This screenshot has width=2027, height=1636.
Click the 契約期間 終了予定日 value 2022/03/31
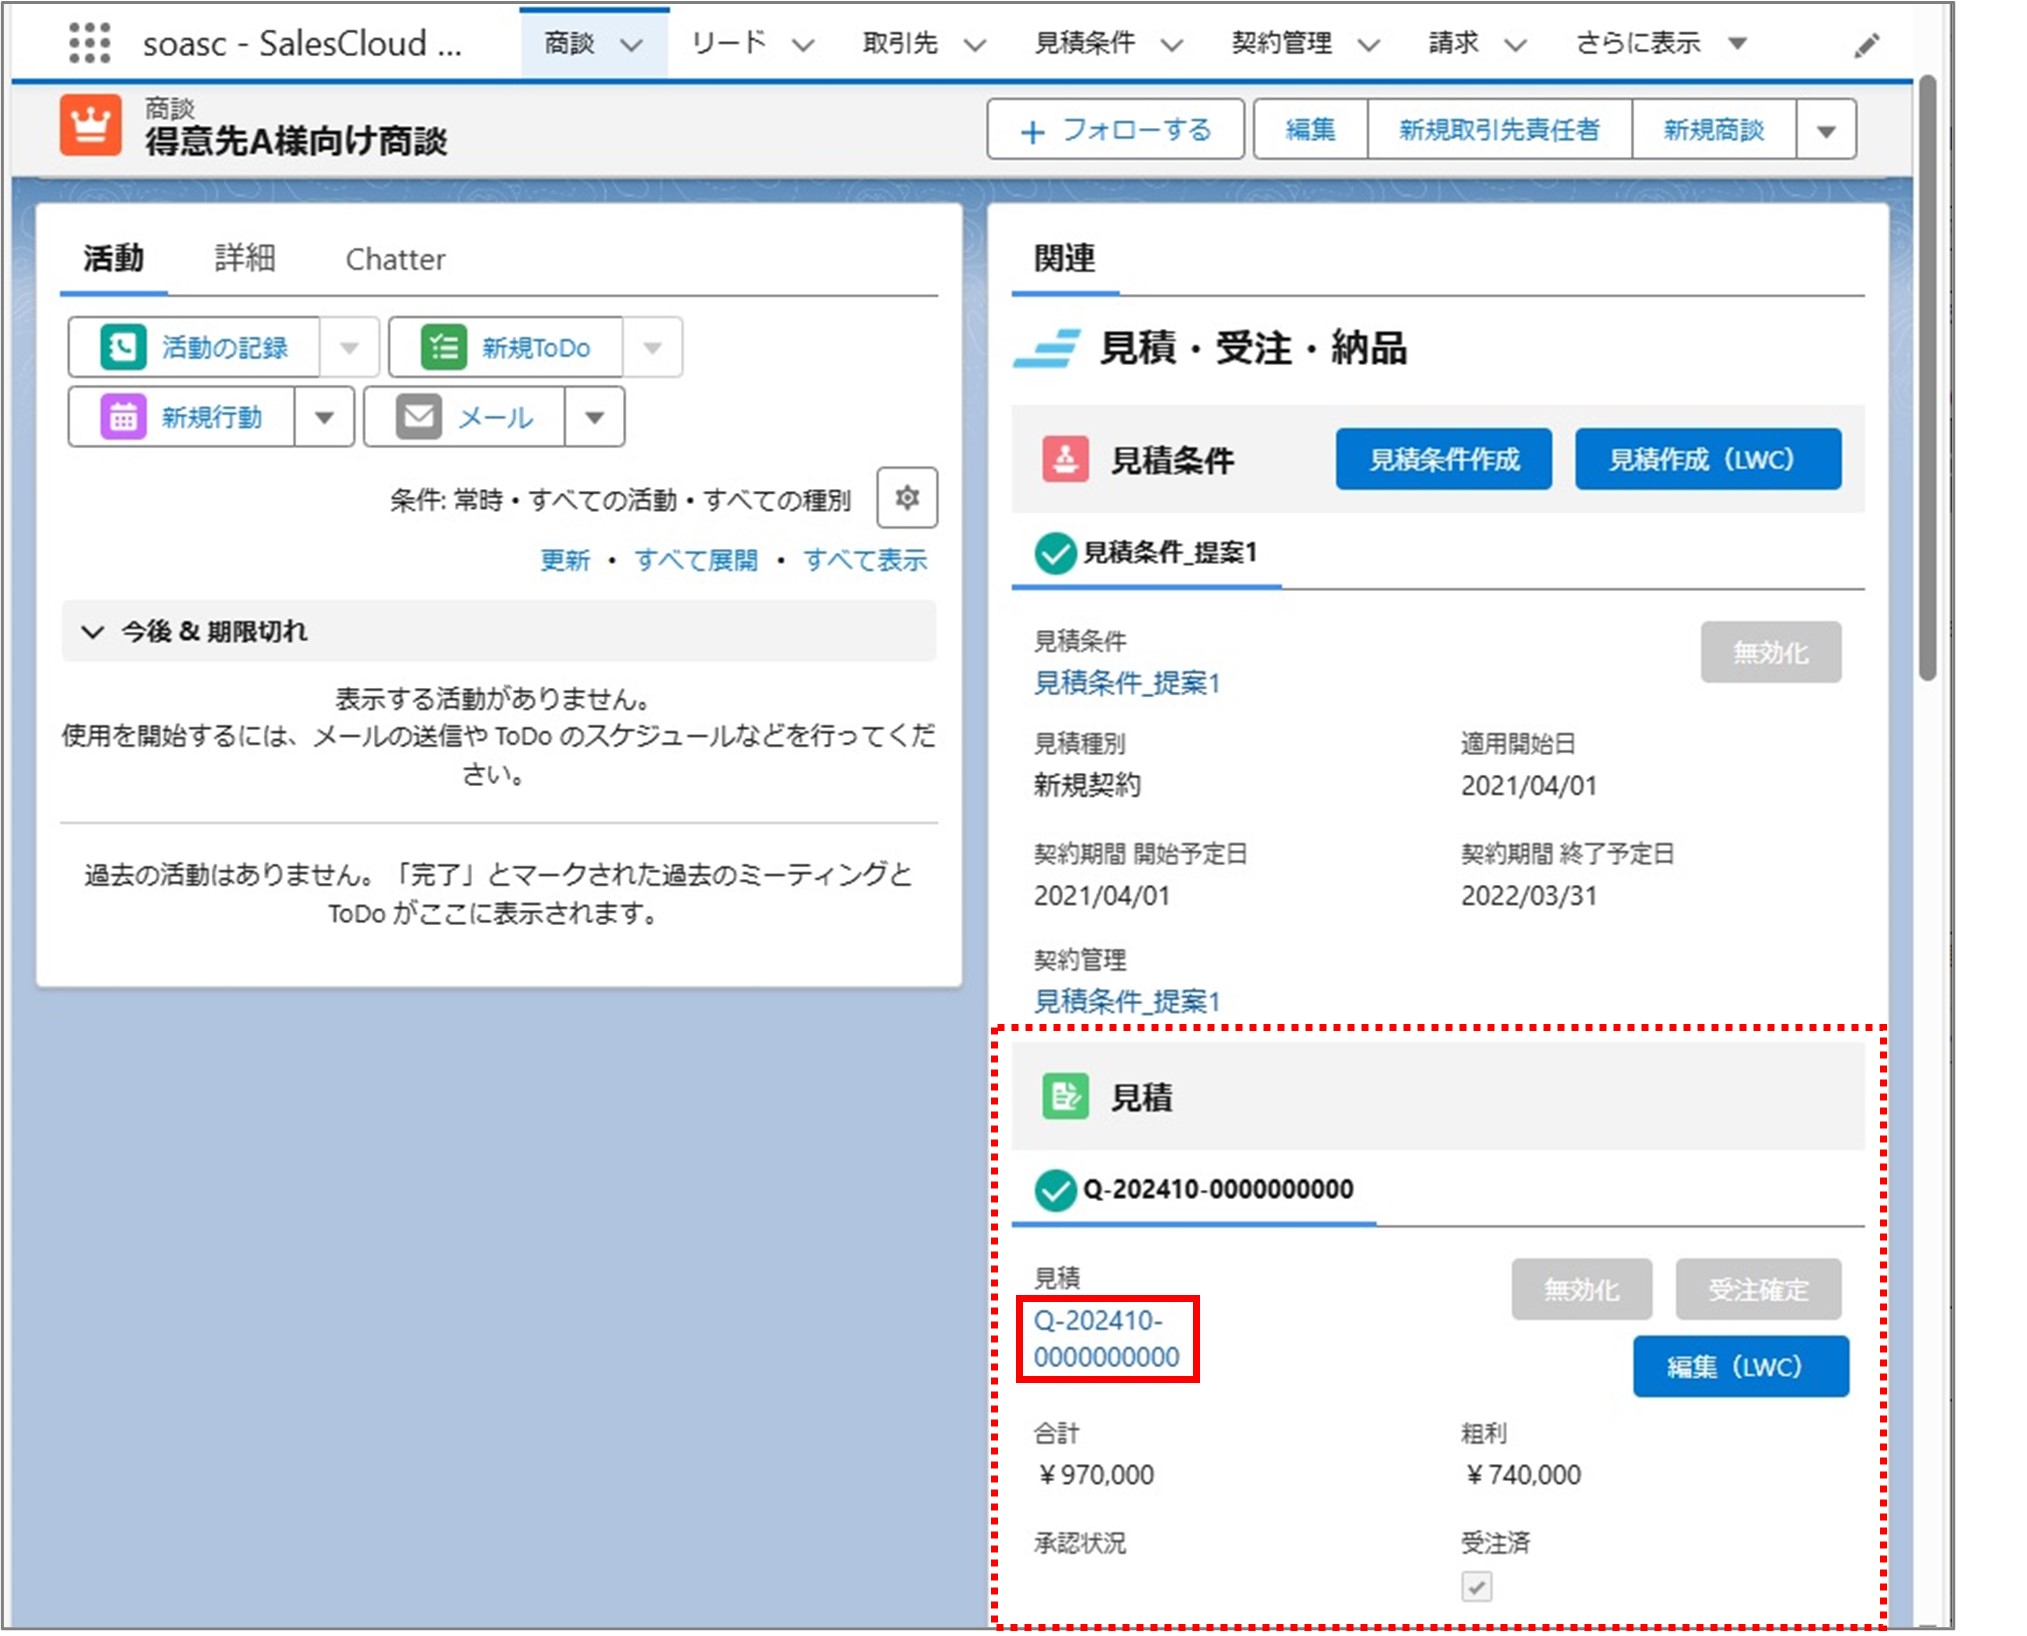(1529, 896)
